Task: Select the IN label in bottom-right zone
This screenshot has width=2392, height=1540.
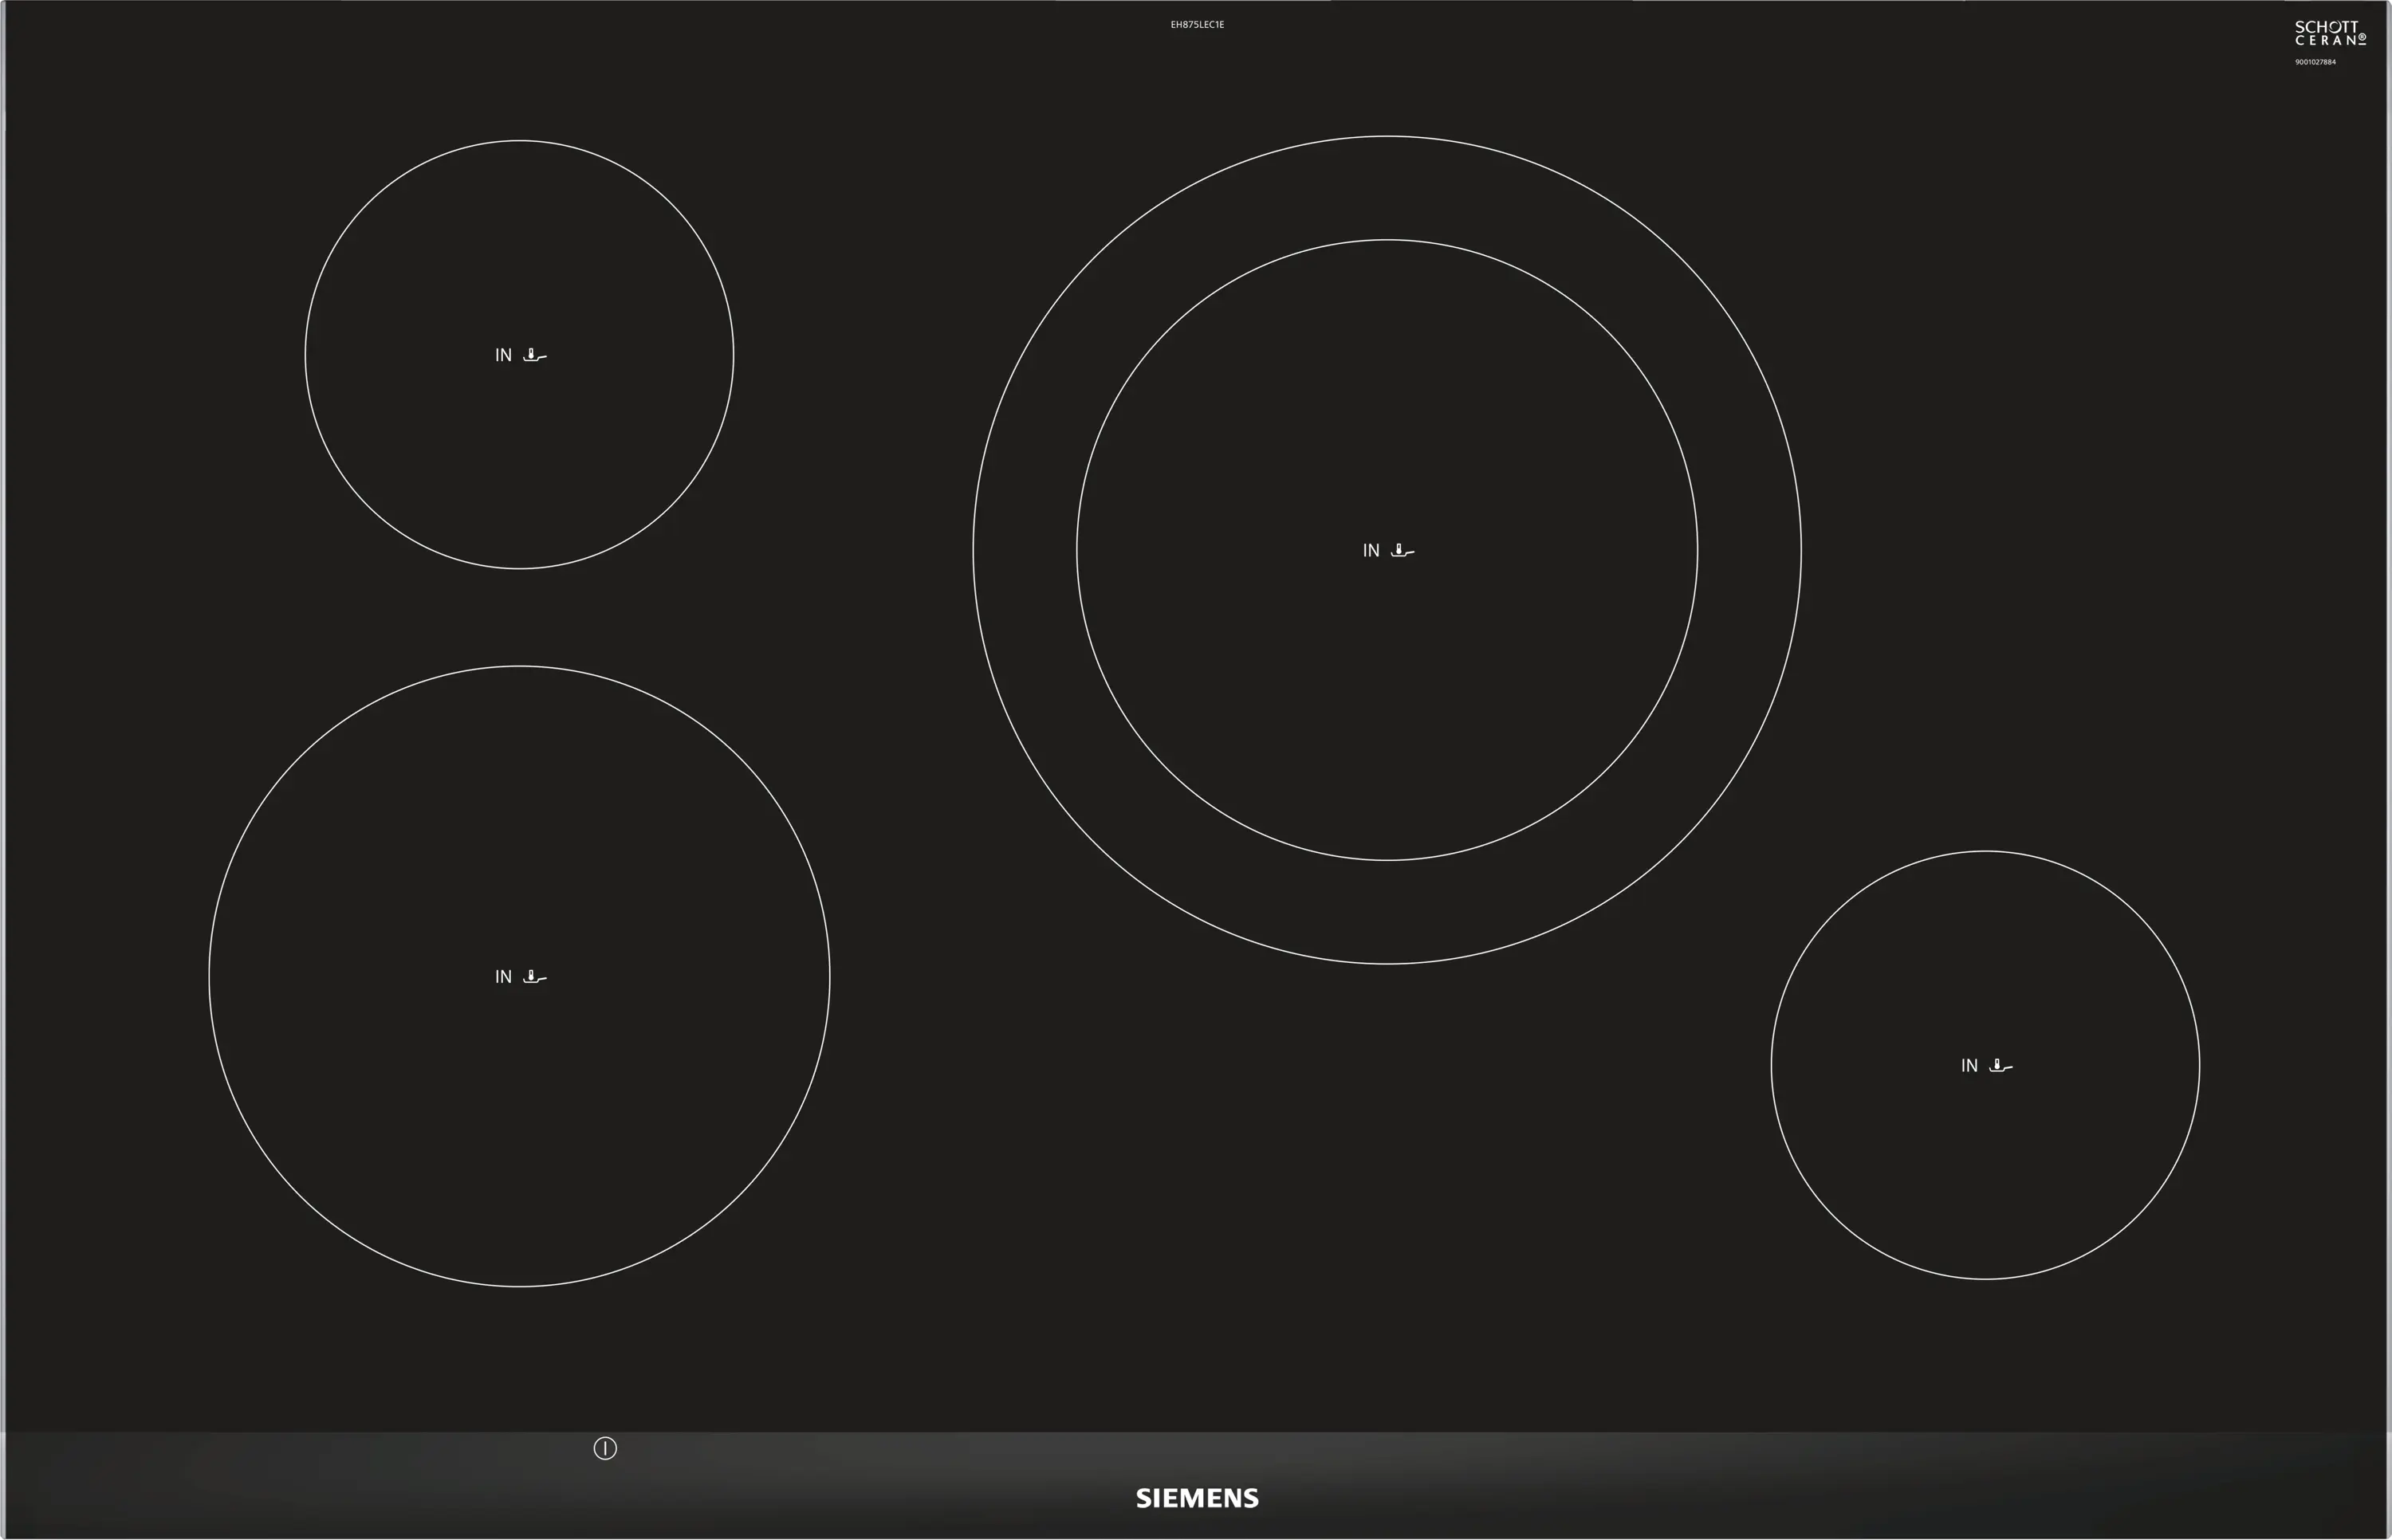Action: click(1969, 1066)
